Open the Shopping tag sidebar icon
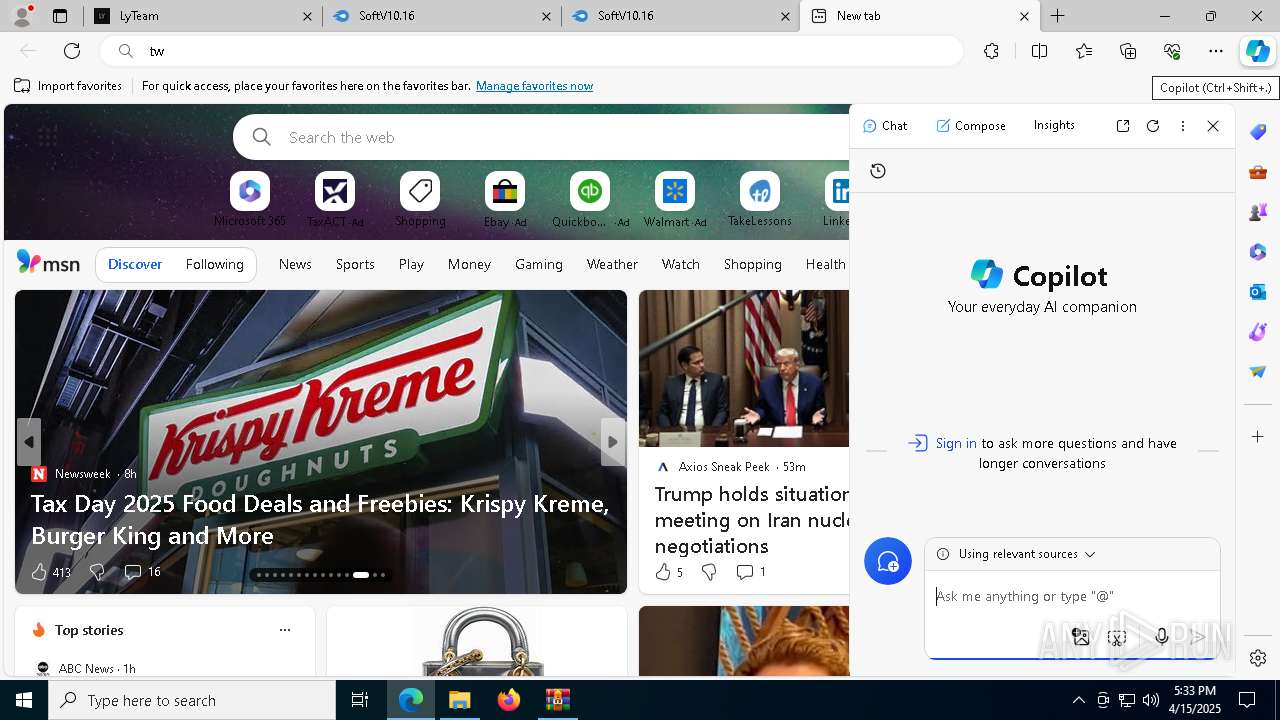1280x720 pixels. pyautogui.click(x=1258, y=132)
